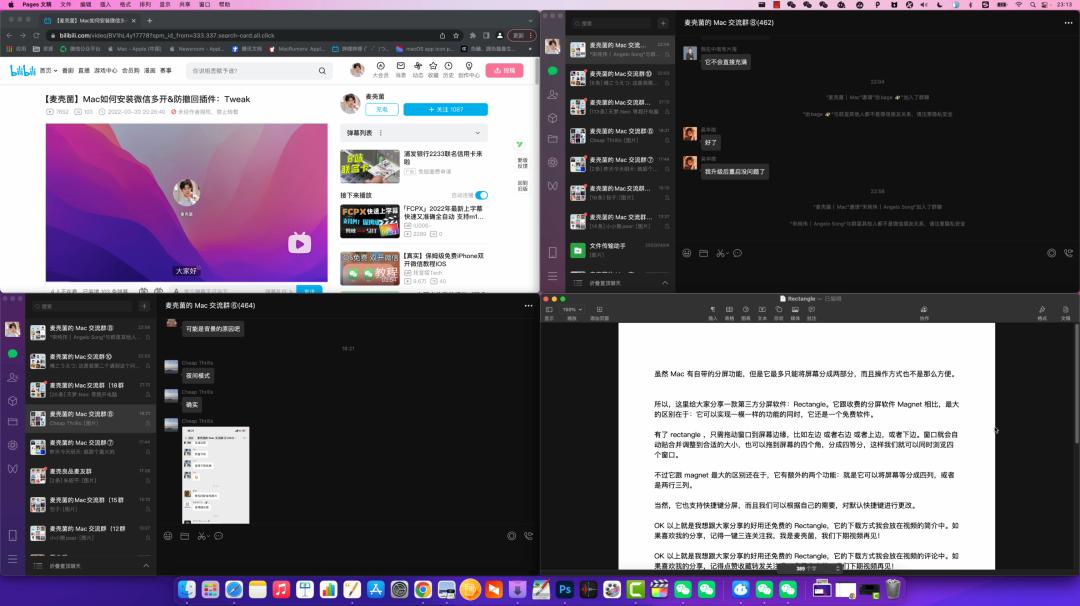Expand the 弹幕列表 danmaku list dropdown
1080x606 pixels.
(477, 133)
